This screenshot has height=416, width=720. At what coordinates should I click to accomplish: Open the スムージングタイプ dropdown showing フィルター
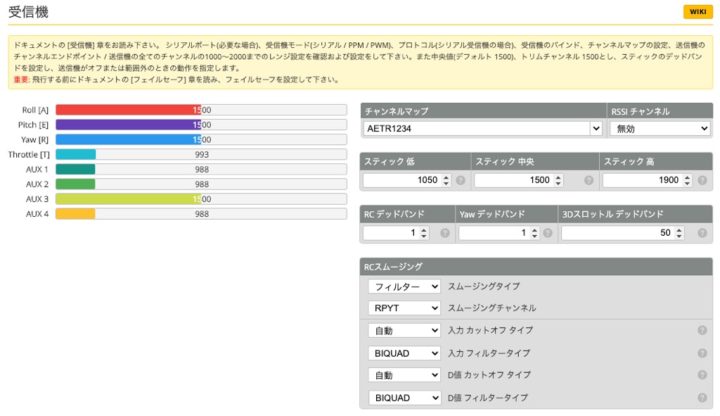point(404,286)
